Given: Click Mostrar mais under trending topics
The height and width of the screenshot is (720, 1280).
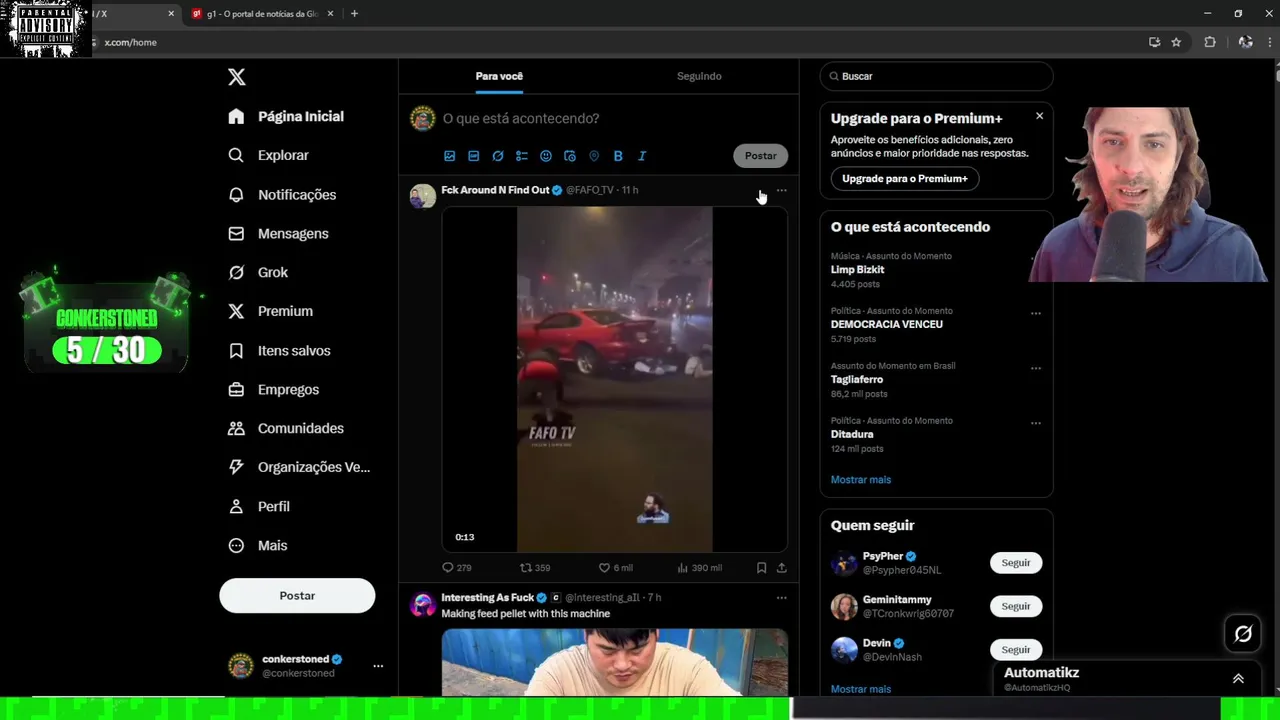Looking at the screenshot, I should click(x=860, y=480).
